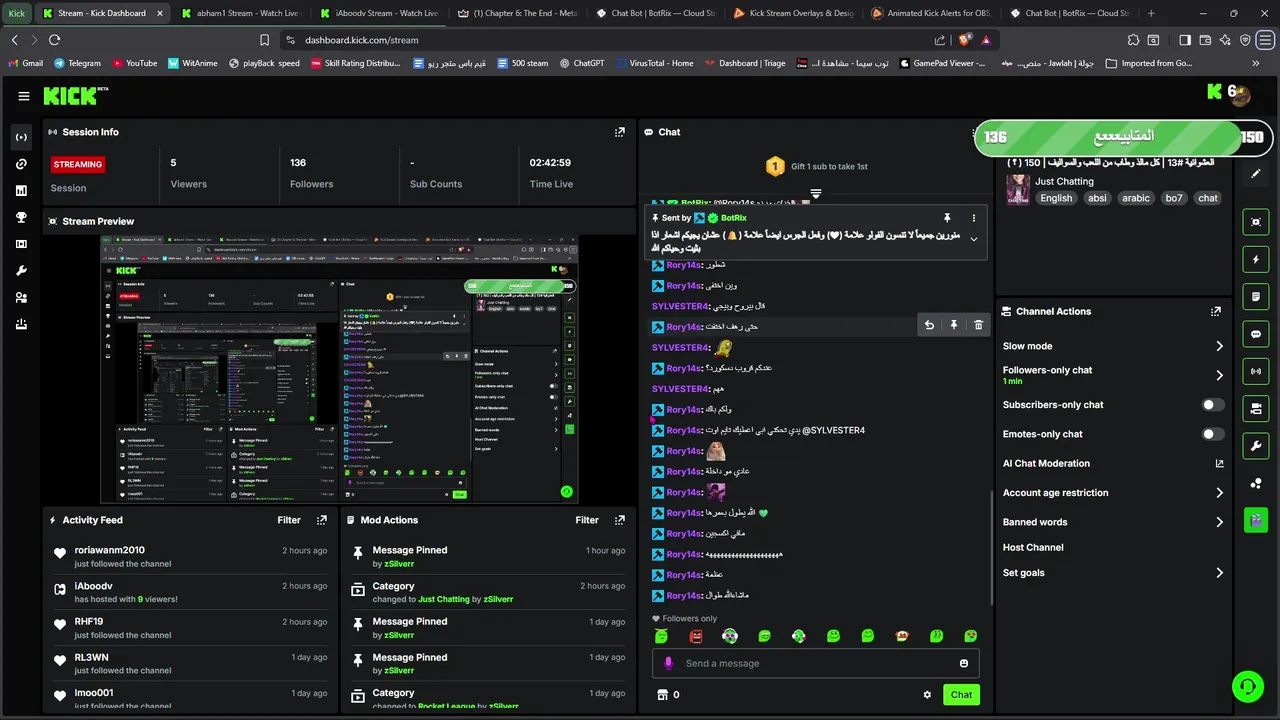The height and width of the screenshot is (720, 1280).
Task: Click the document notes icon in right toolbar
Action: coord(1256,297)
